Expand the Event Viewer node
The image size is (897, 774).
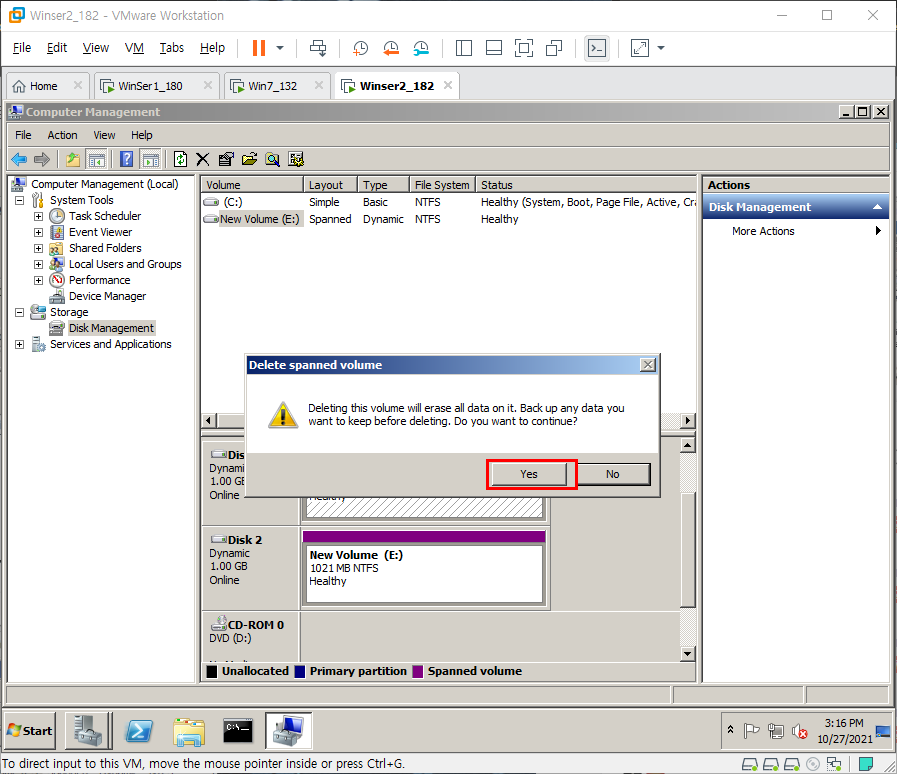[38, 232]
